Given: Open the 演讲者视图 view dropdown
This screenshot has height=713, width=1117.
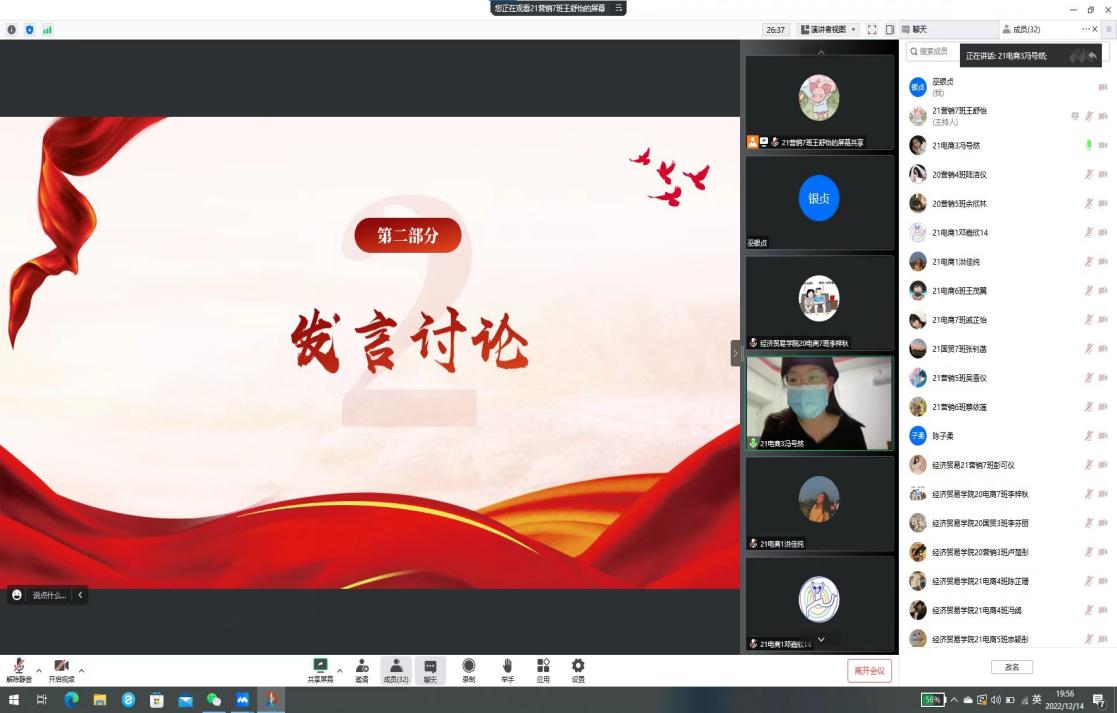Looking at the screenshot, I should tap(828, 30).
